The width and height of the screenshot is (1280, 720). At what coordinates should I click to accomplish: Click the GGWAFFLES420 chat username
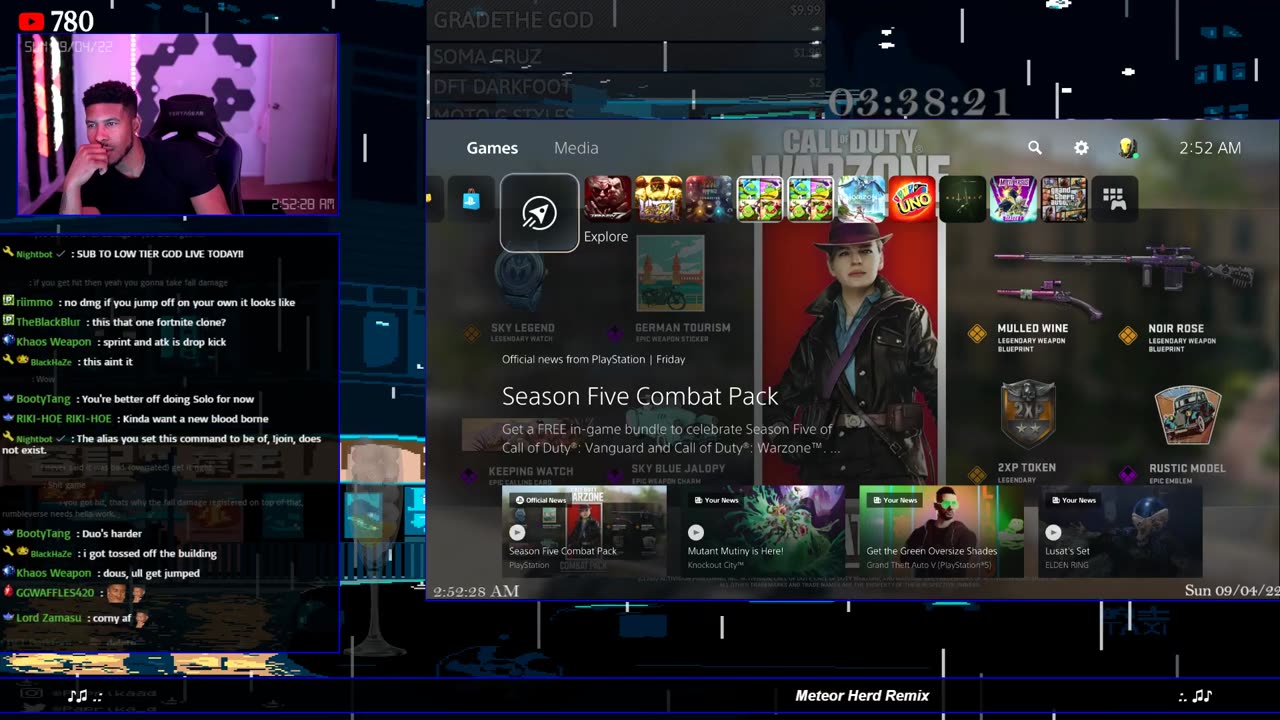click(x=55, y=593)
